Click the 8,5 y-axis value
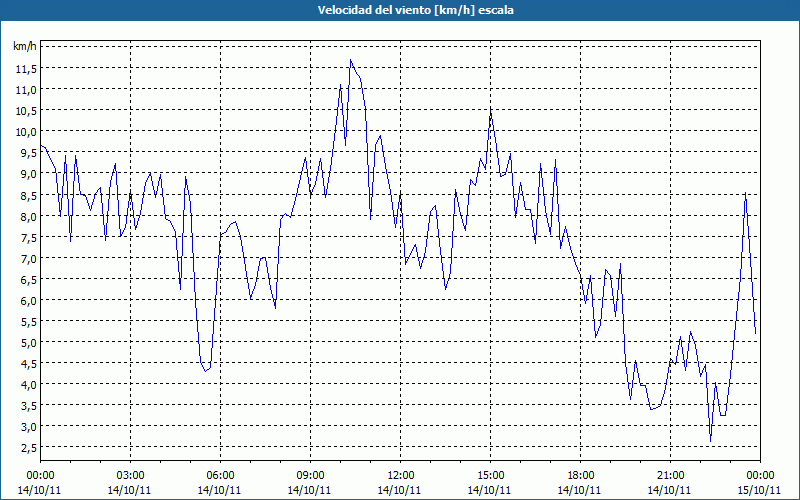The height and width of the screenshot is (500, 800). click(x=28, y=195)
